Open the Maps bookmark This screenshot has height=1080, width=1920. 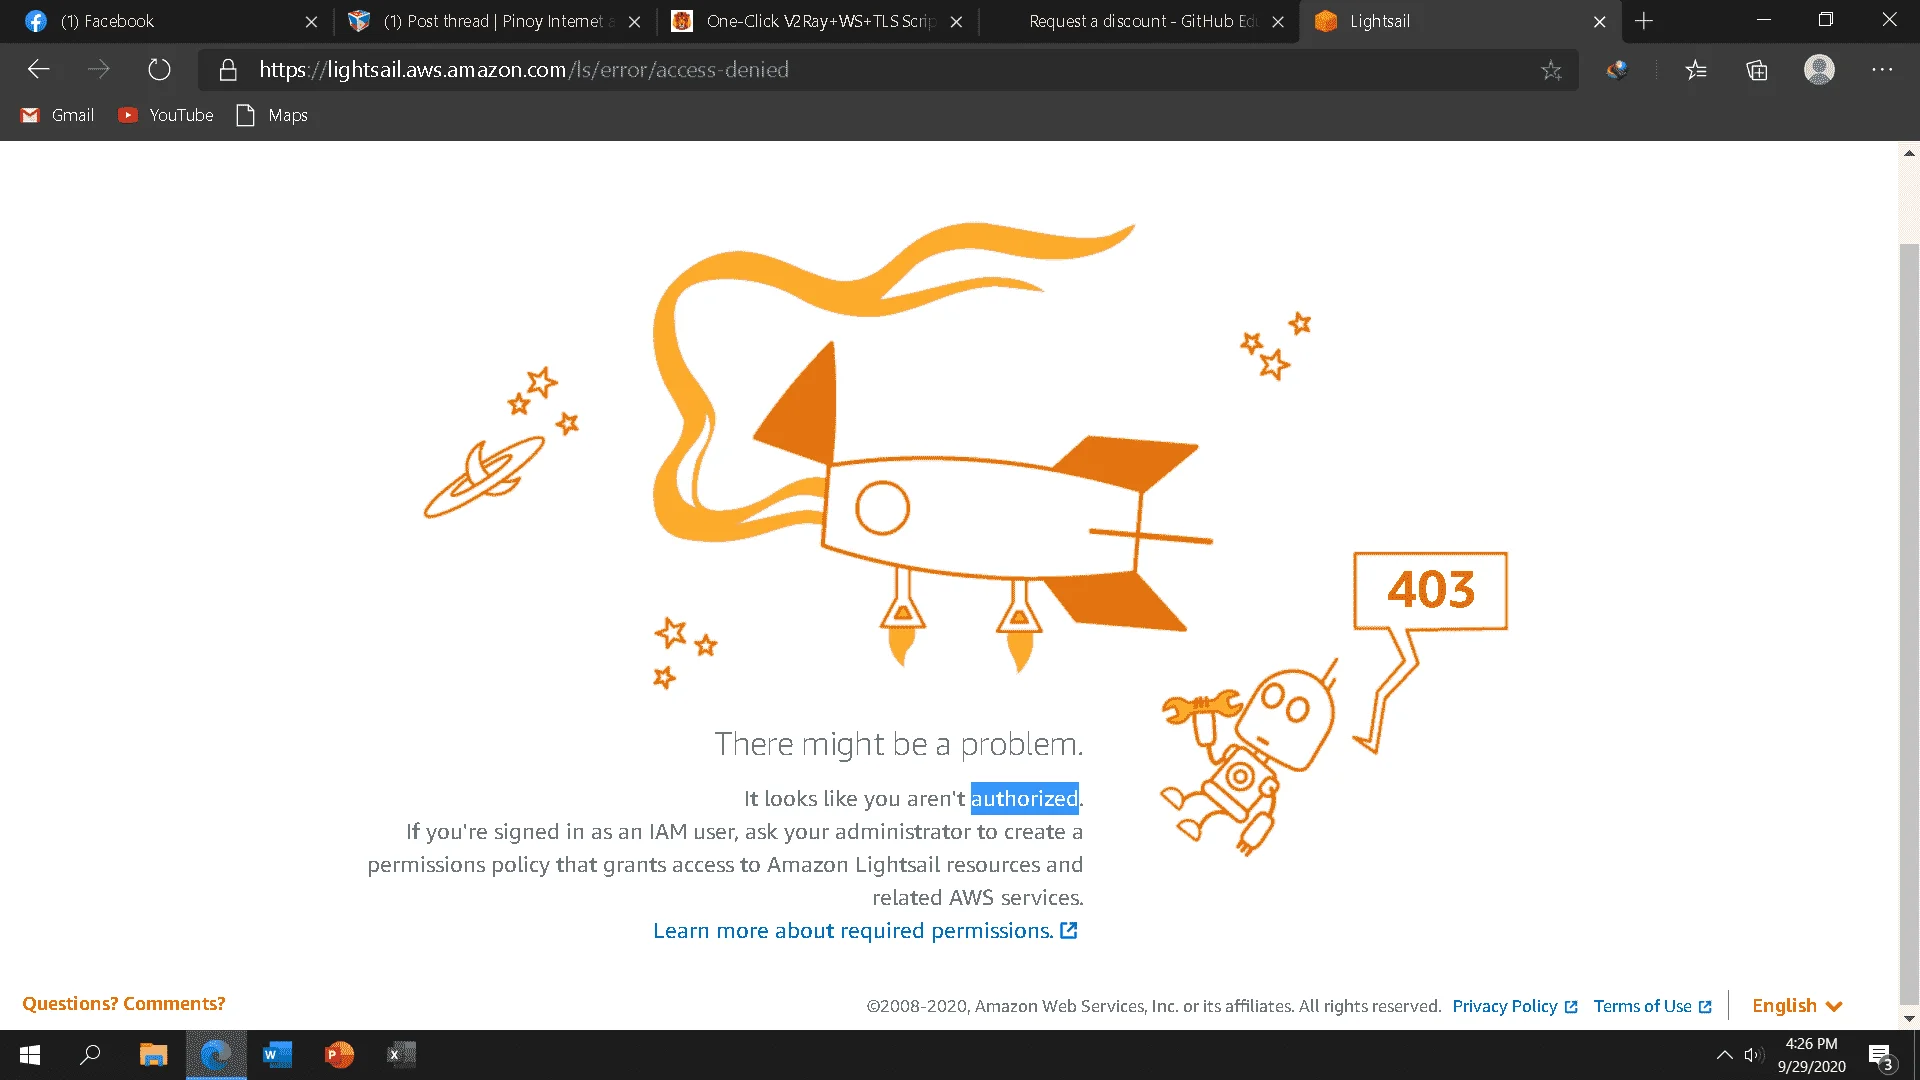click(272, 115)
